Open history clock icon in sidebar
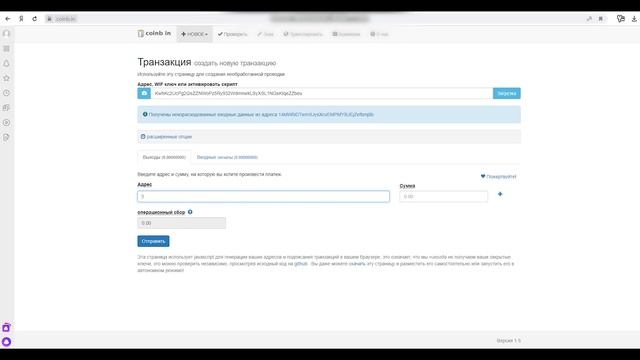Image resolution: width=640 pixels, height=360 pixels. point(7,93)
